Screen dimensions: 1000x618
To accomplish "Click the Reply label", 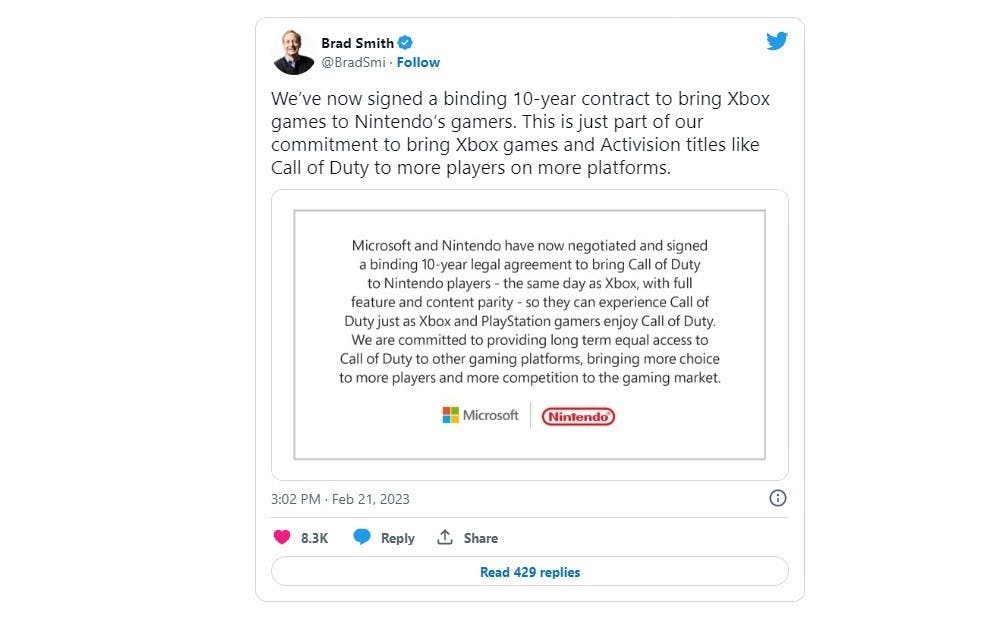I will pos(397,538).
